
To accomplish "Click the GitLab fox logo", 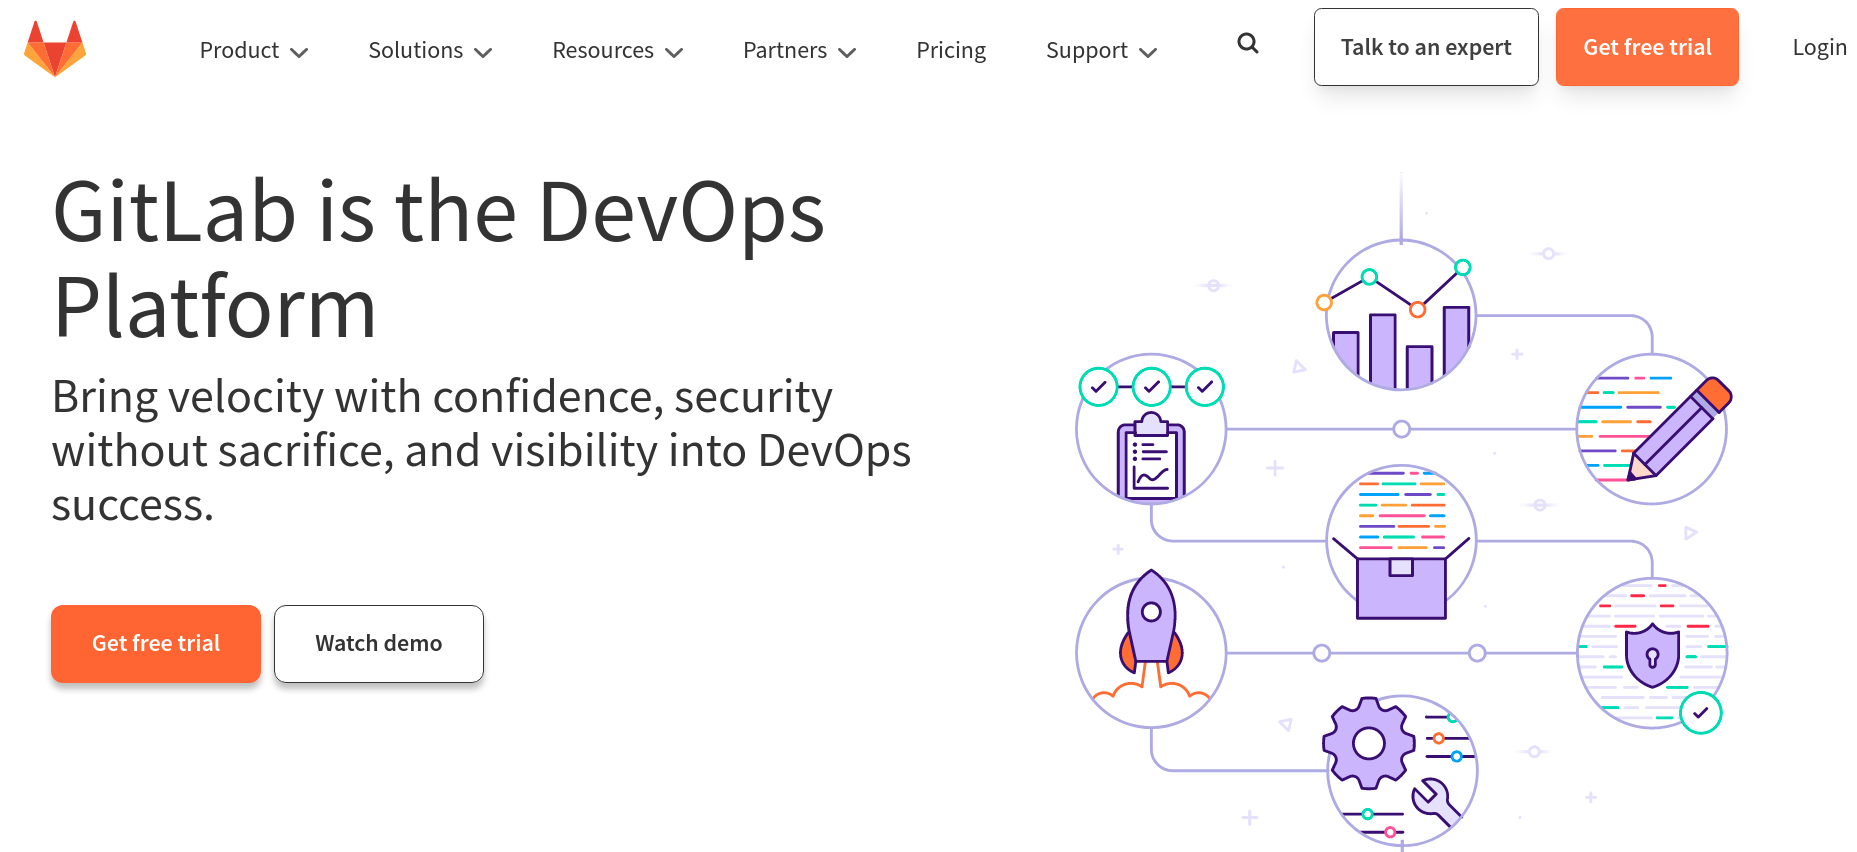I will pyautogui.click(x=55, y=48).
